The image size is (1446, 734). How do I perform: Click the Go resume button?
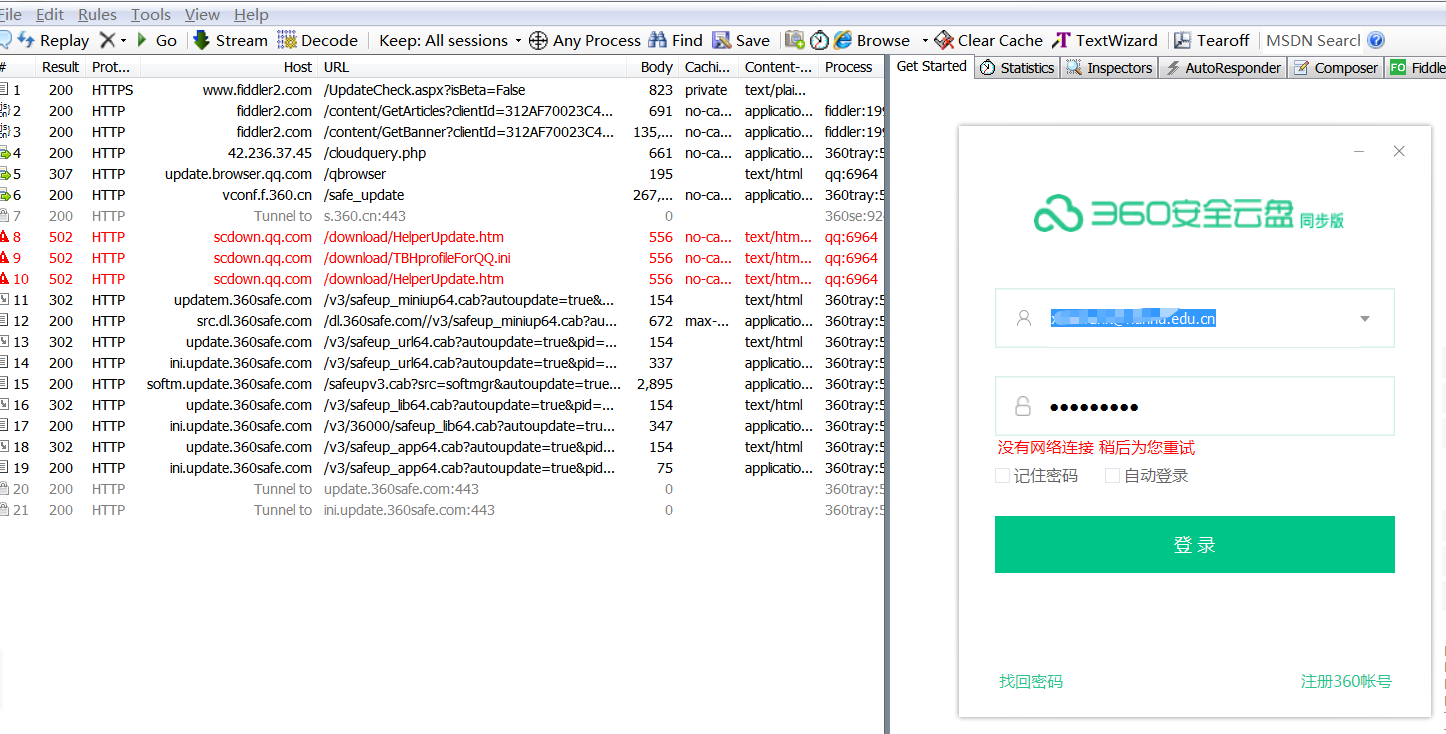[156, 40]
